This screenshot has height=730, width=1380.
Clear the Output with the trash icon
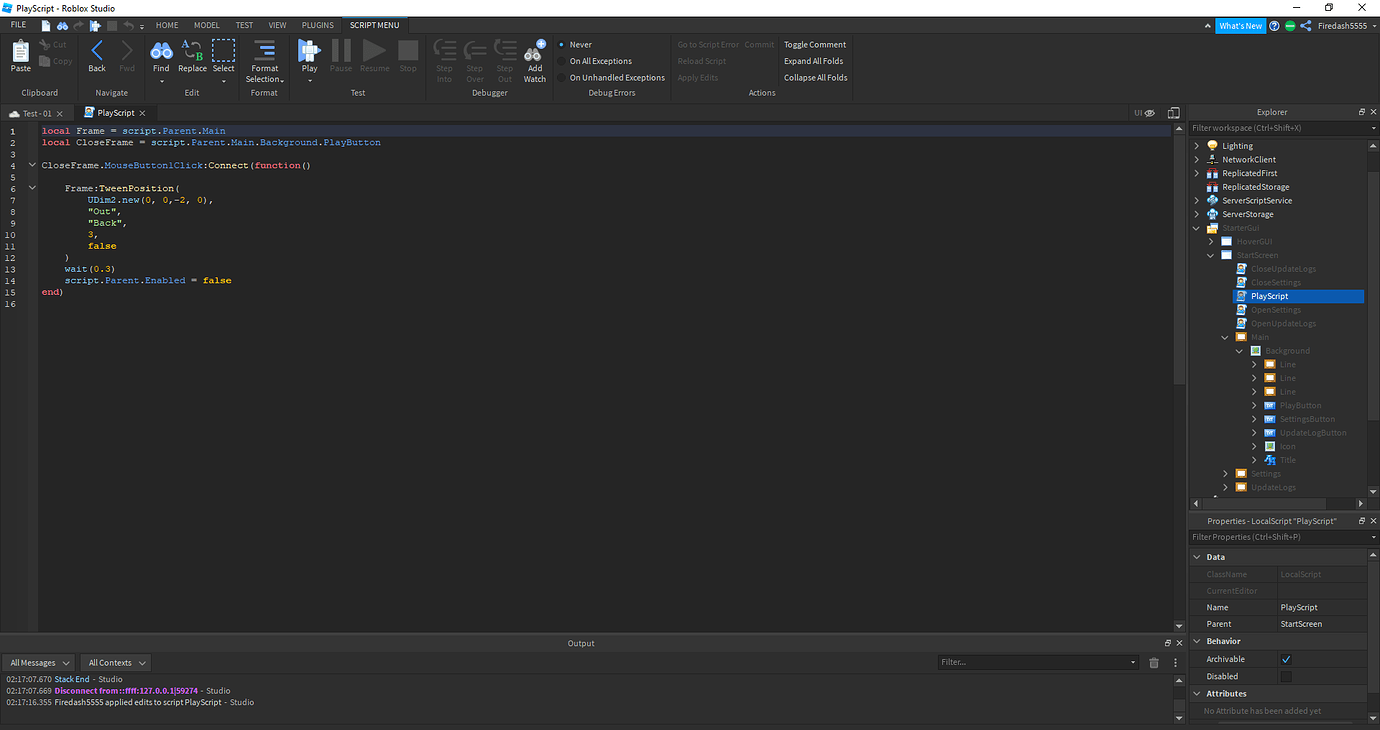click(1154, 662)
